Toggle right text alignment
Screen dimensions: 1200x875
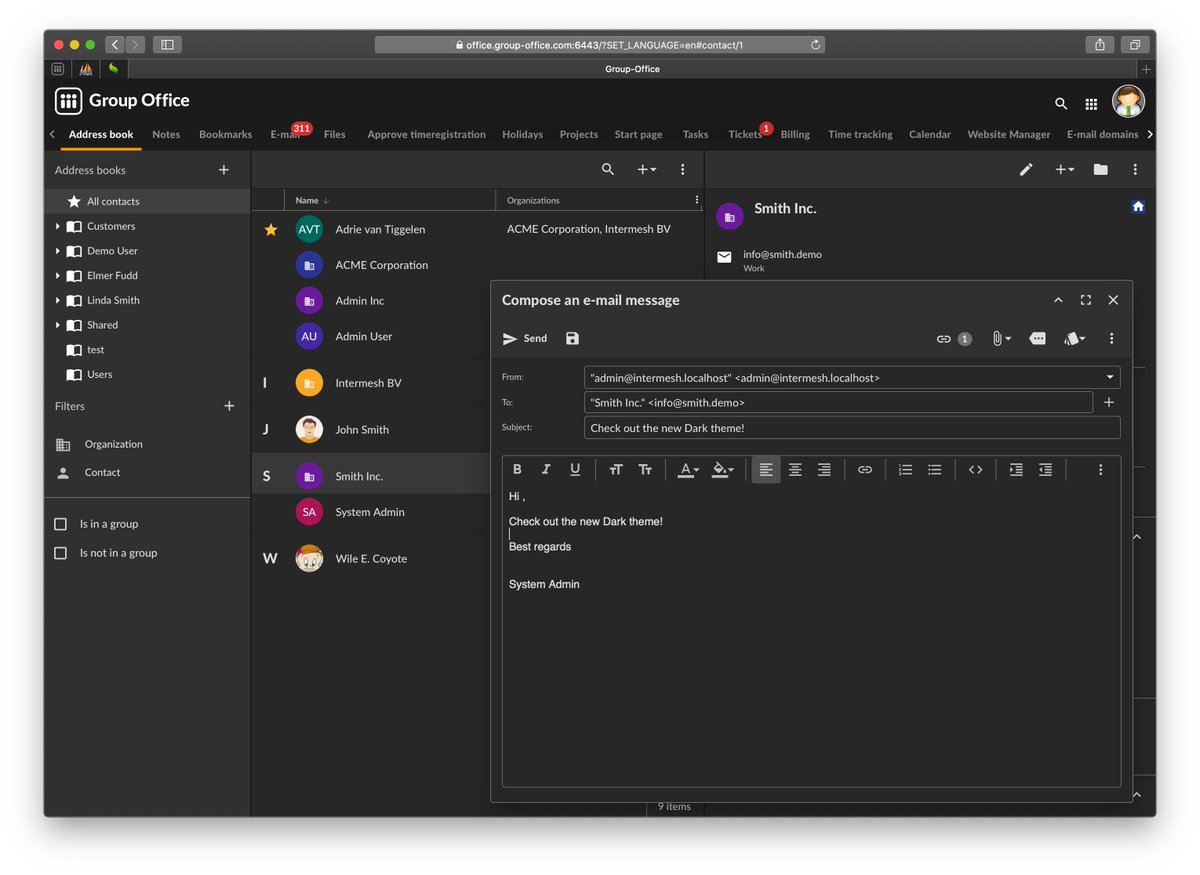coord(824,470)
